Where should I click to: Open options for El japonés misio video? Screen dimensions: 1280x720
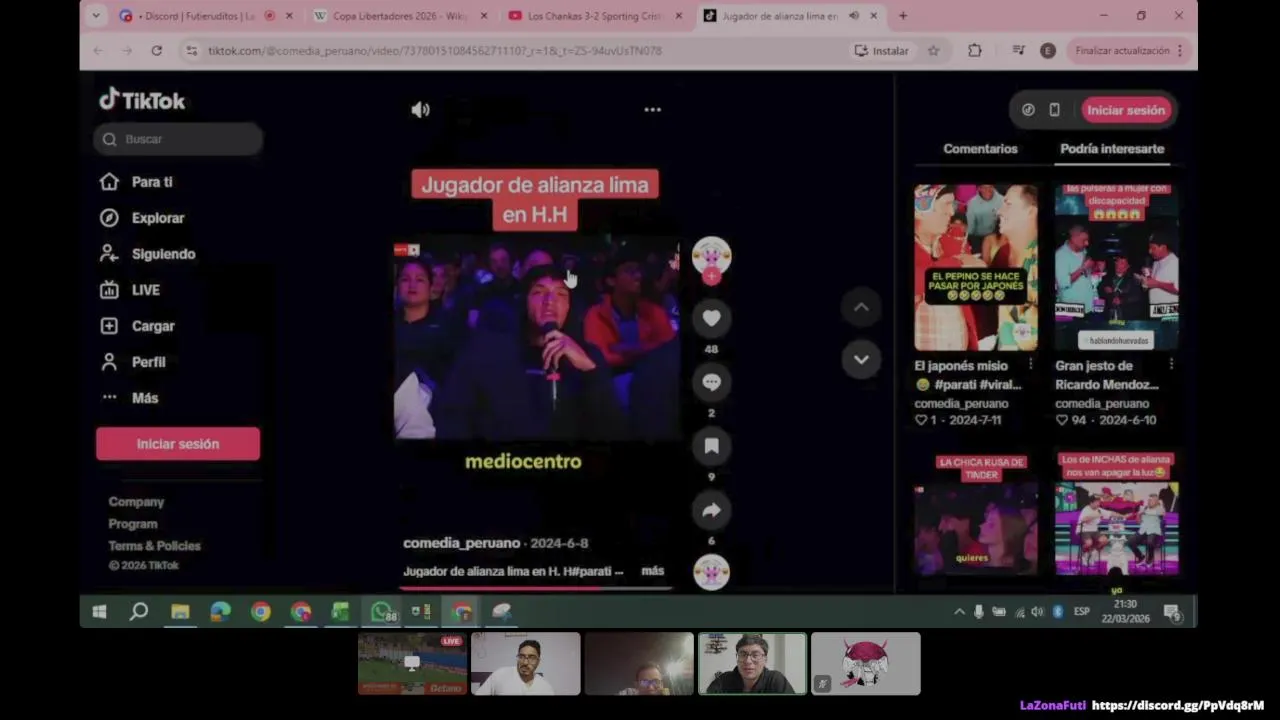1030,364
